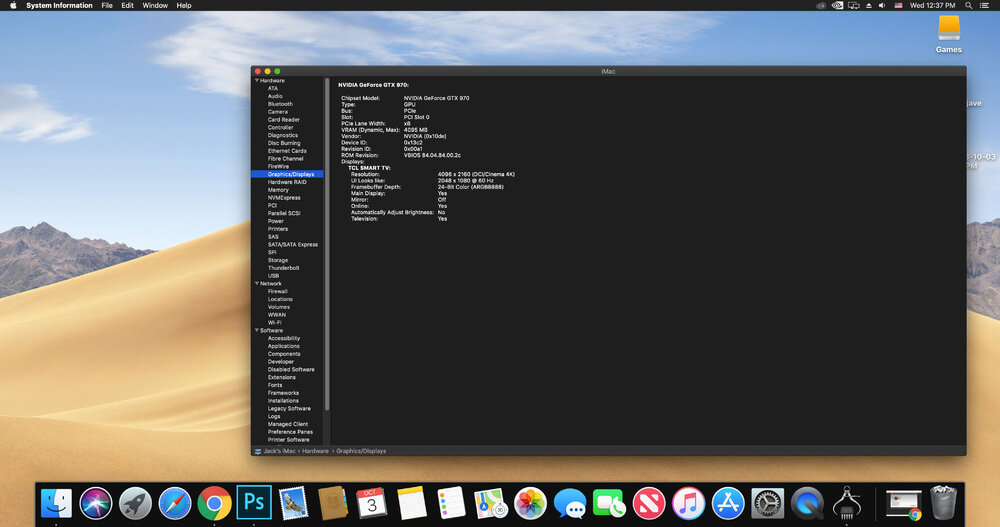The width and height of the screenshot is (1000, 527).
Task: Collapse the Hardware section
Action: [x=256, y=80]
